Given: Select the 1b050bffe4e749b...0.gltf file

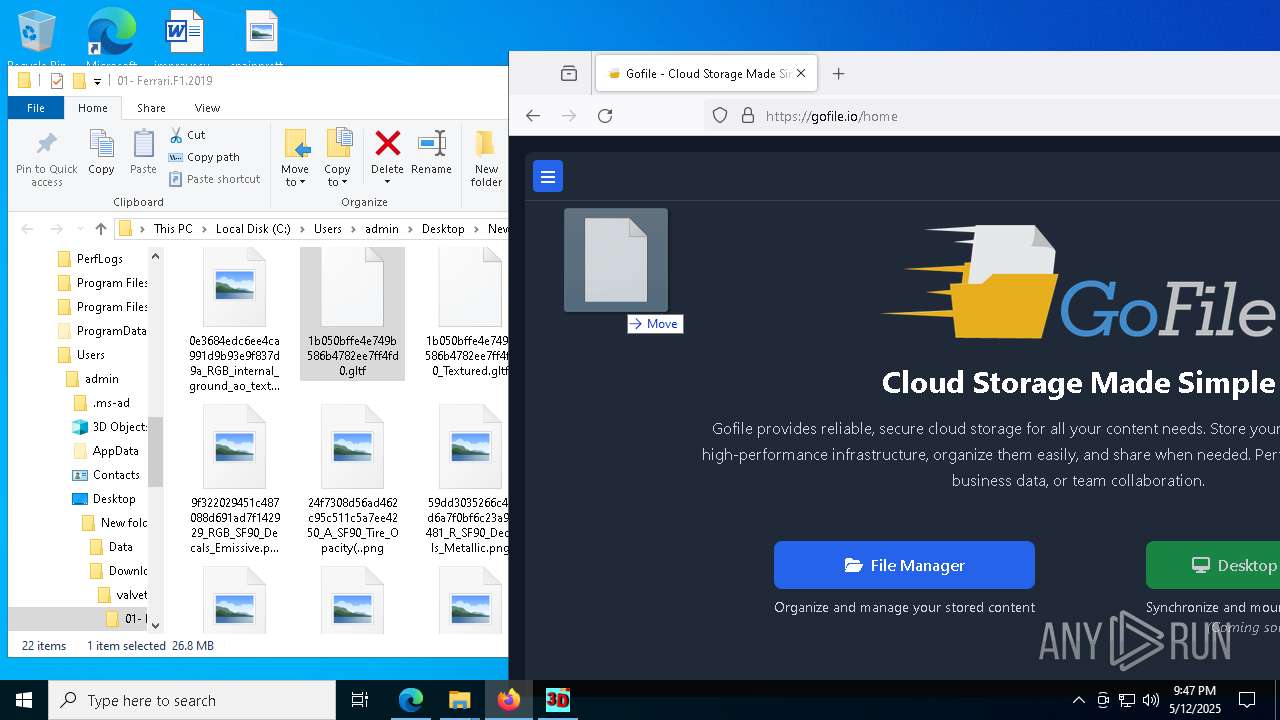Looking at the screenshot, I should (x=352, y=314).
